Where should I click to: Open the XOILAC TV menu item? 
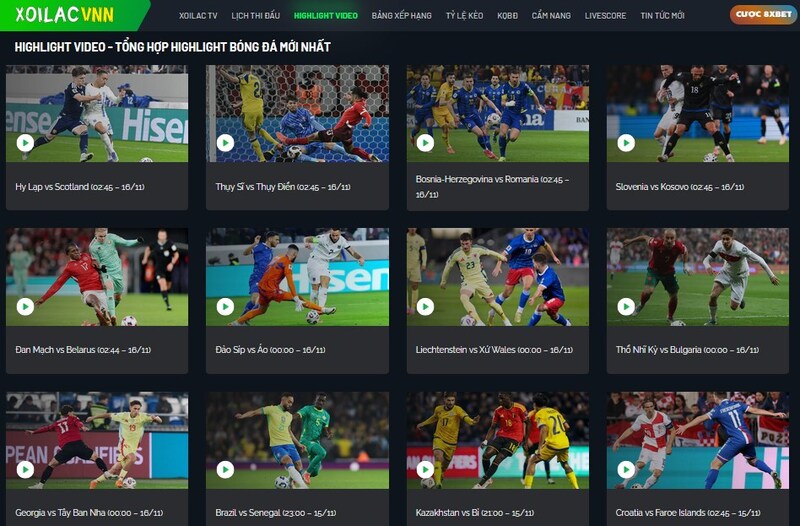click(198, 16)
